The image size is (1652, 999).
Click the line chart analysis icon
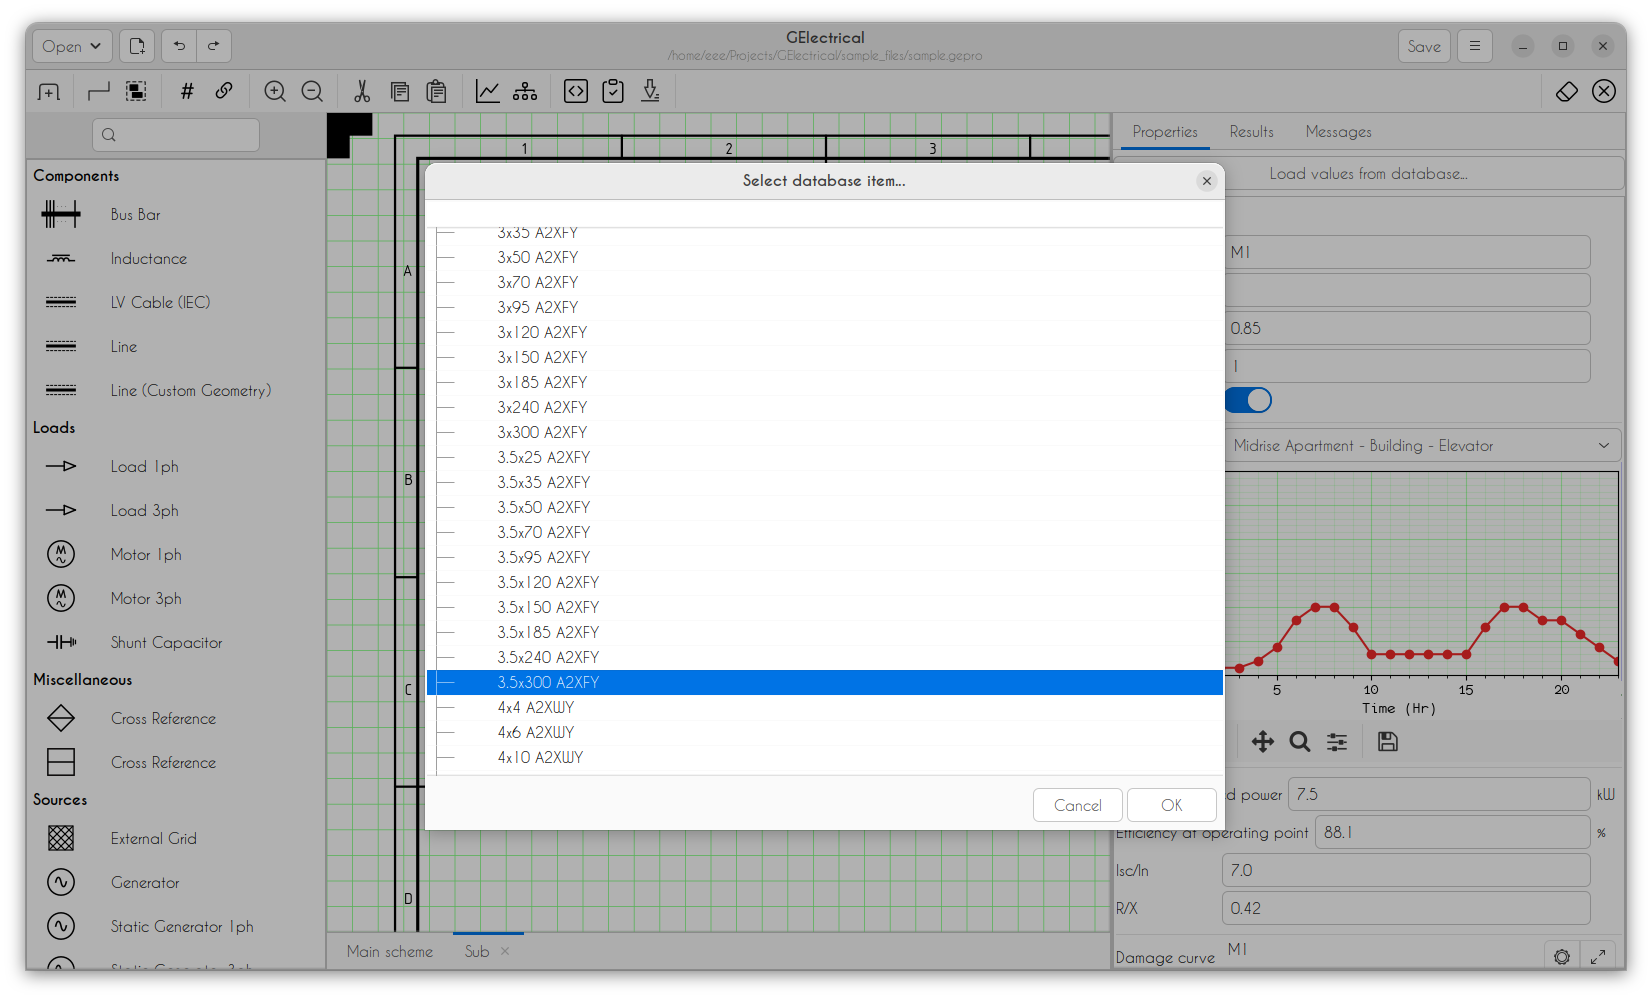click(487, 92)
